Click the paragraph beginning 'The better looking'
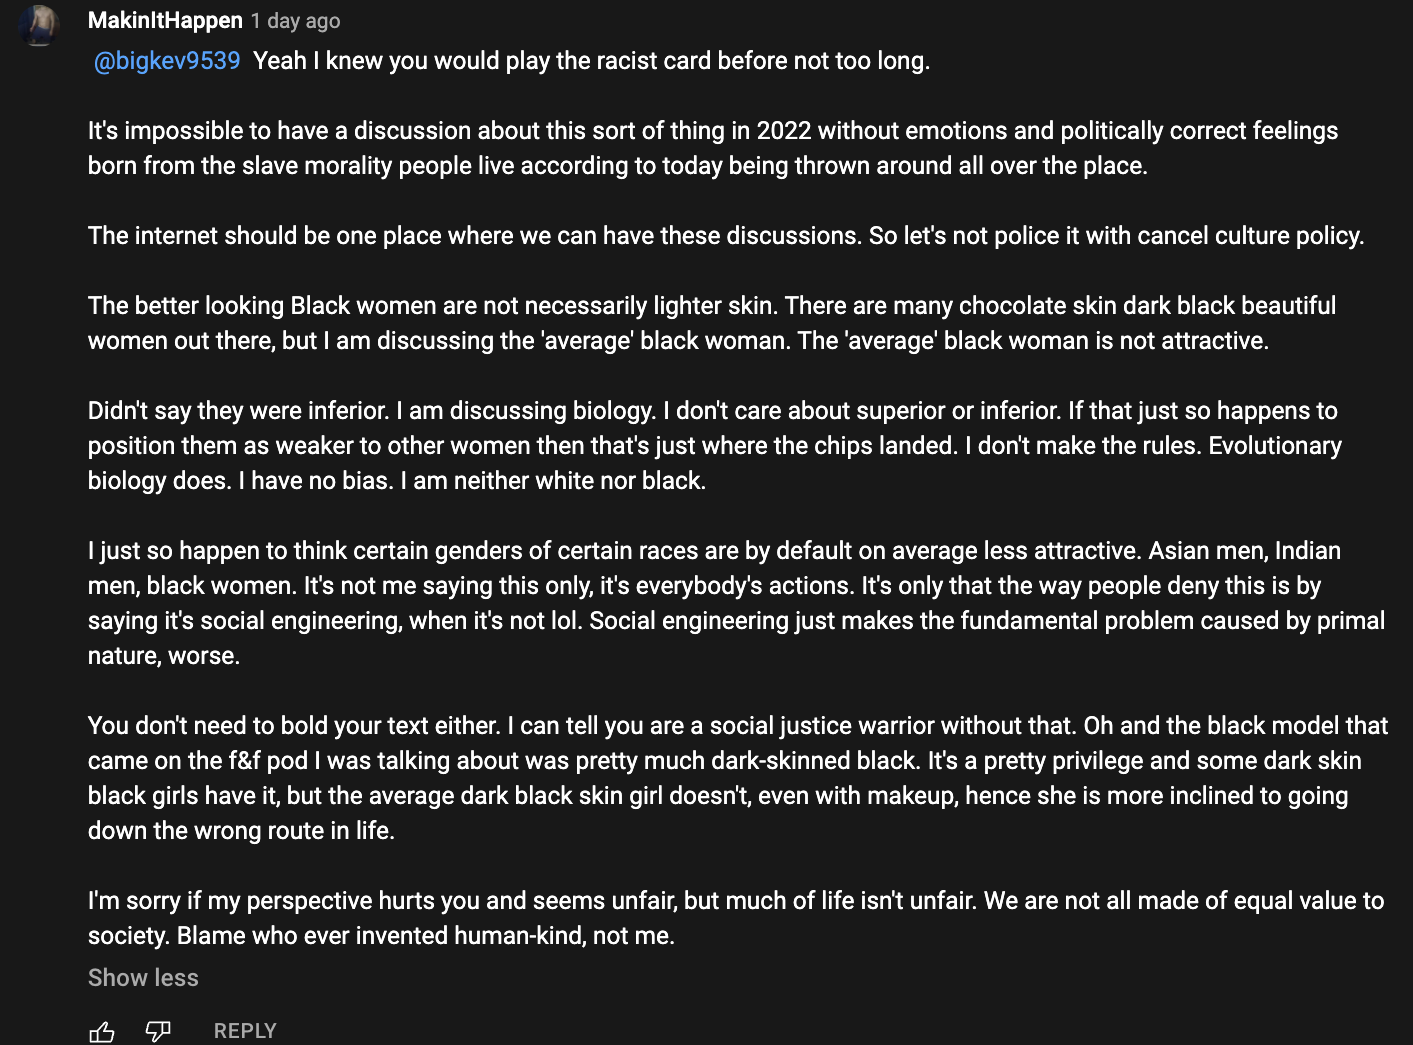The height and width of the screenshot is (1045, 1413). (x=712, y=323)
